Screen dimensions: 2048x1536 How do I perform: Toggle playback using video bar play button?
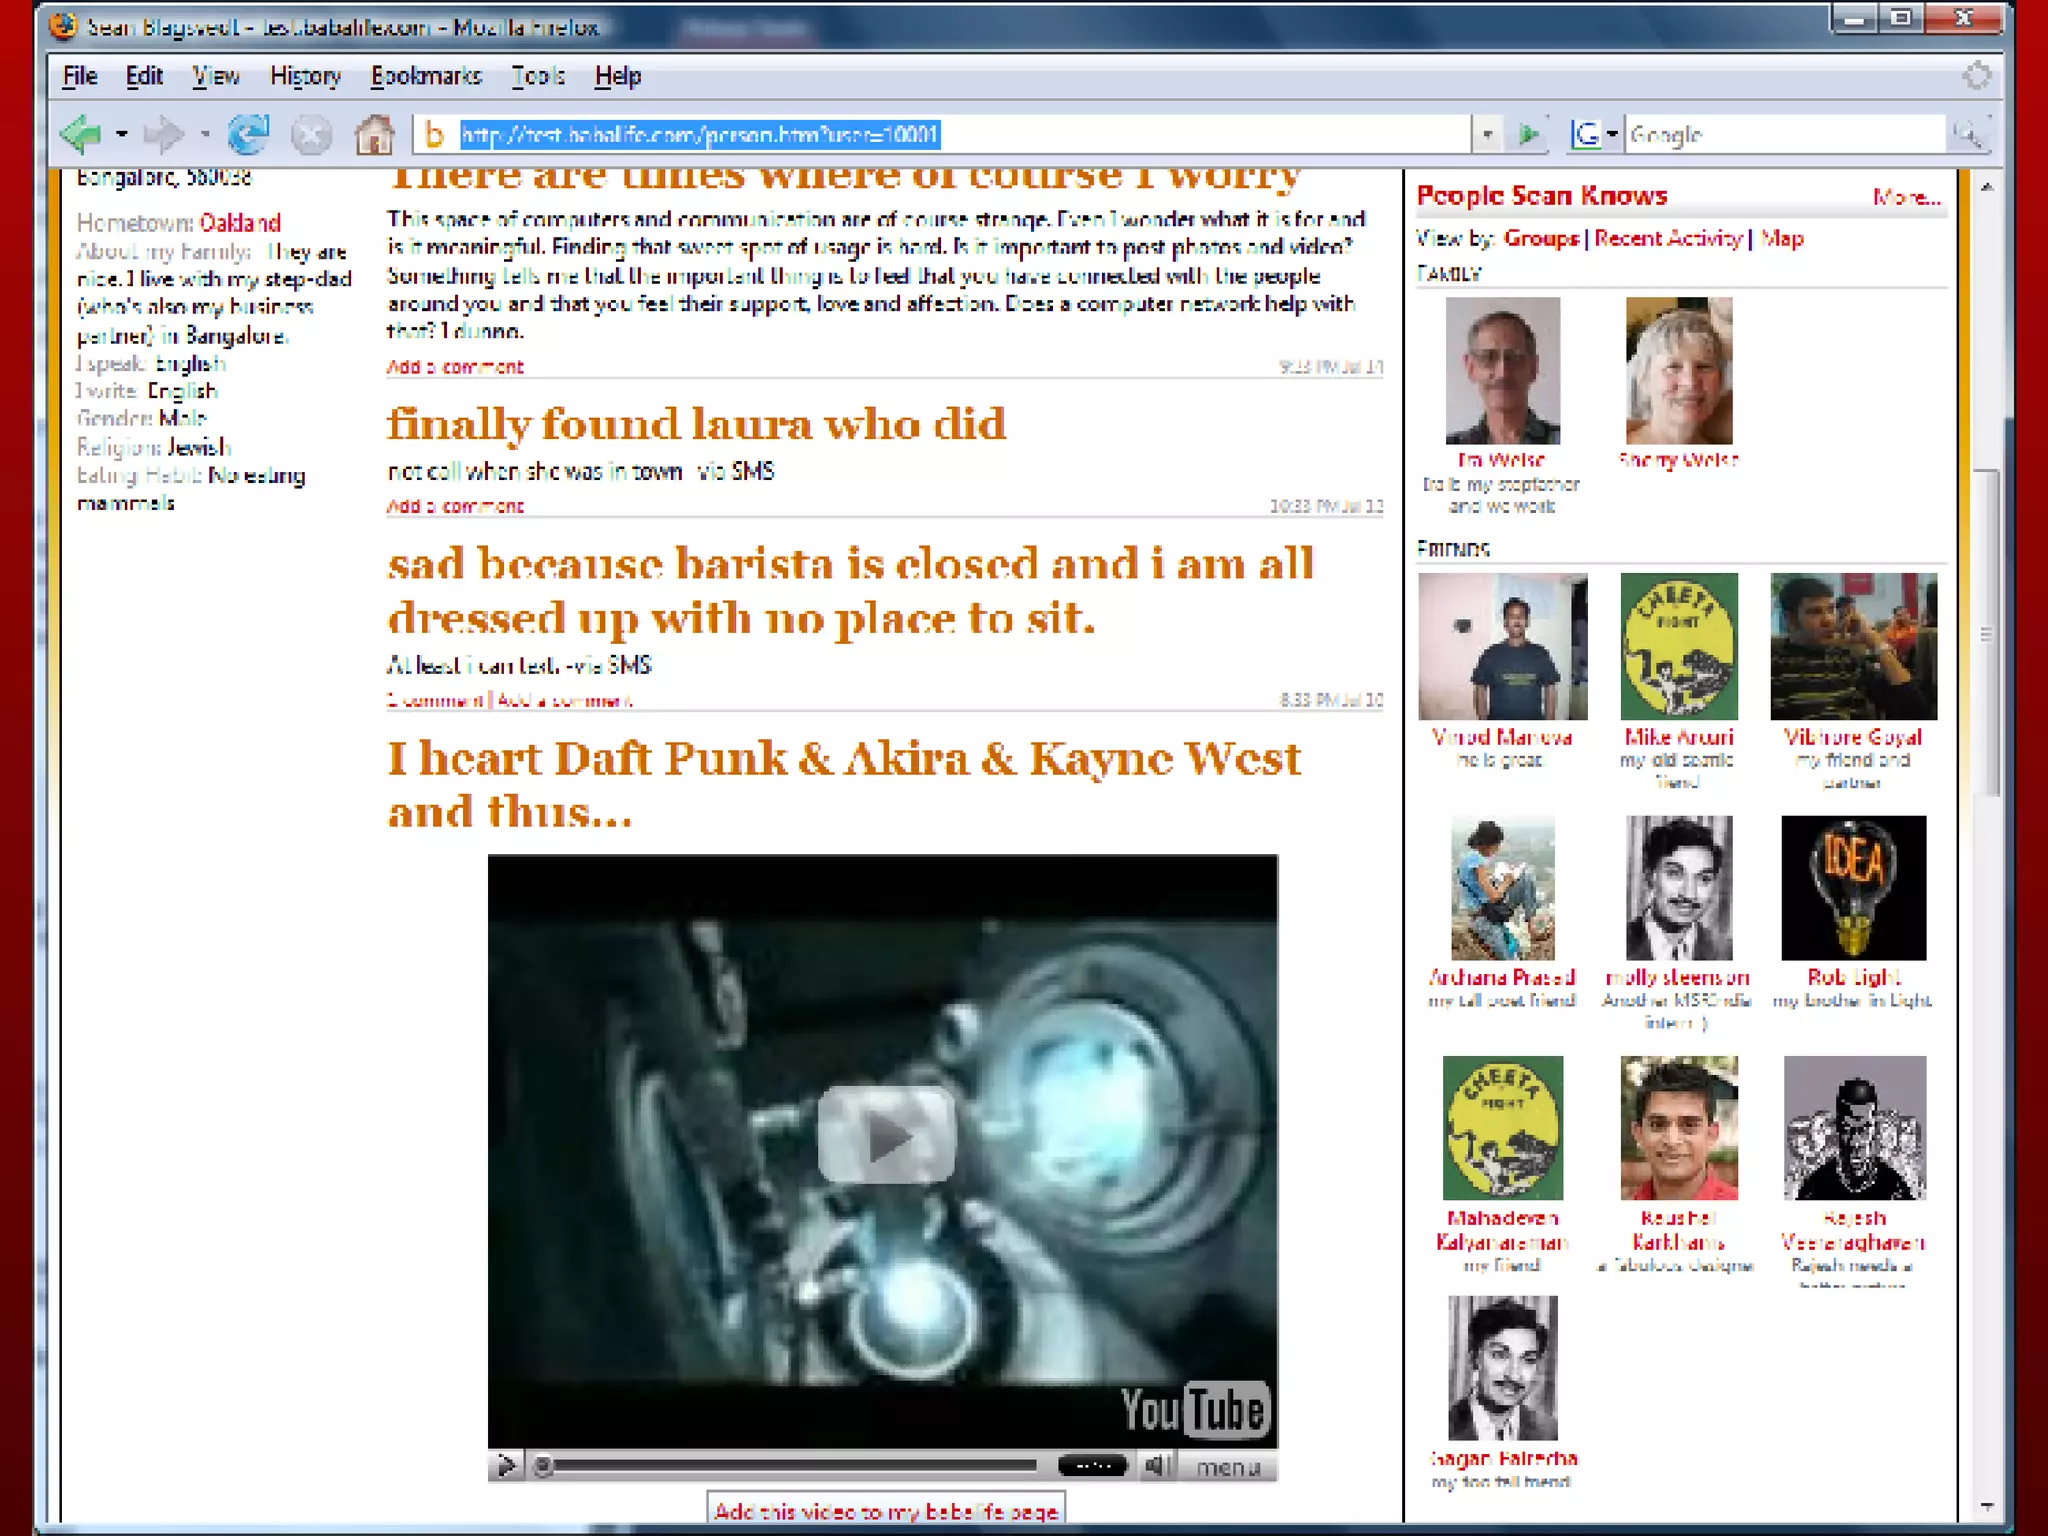(506, 1466)
